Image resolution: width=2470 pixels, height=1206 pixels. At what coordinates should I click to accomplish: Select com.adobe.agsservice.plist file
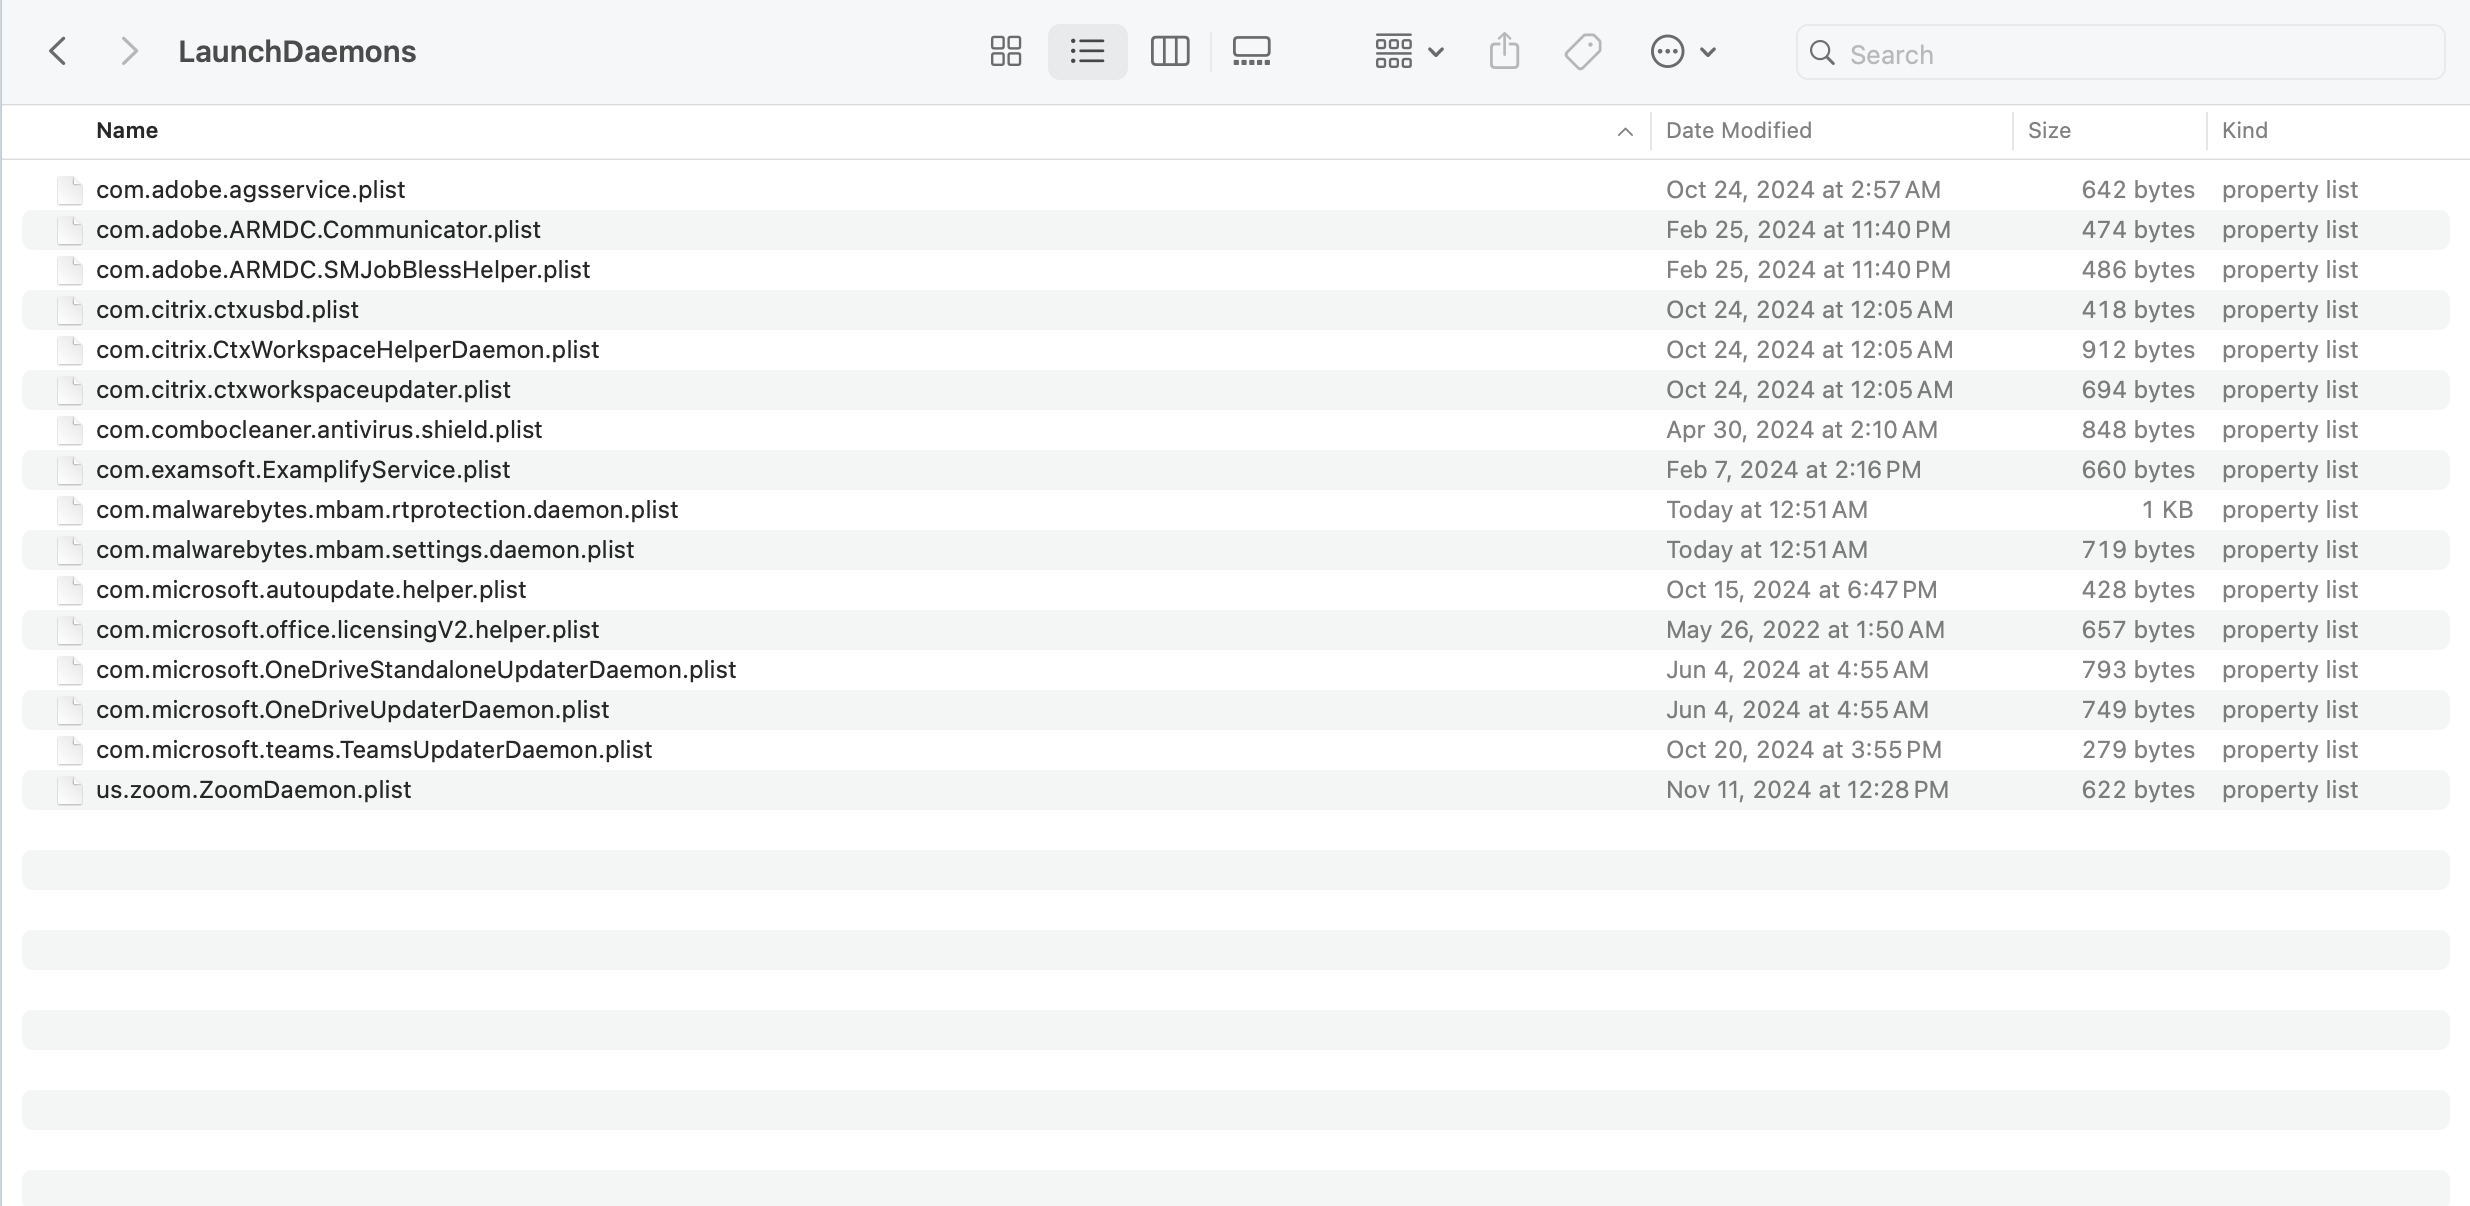pyautogui.click(x=250, y=190)
